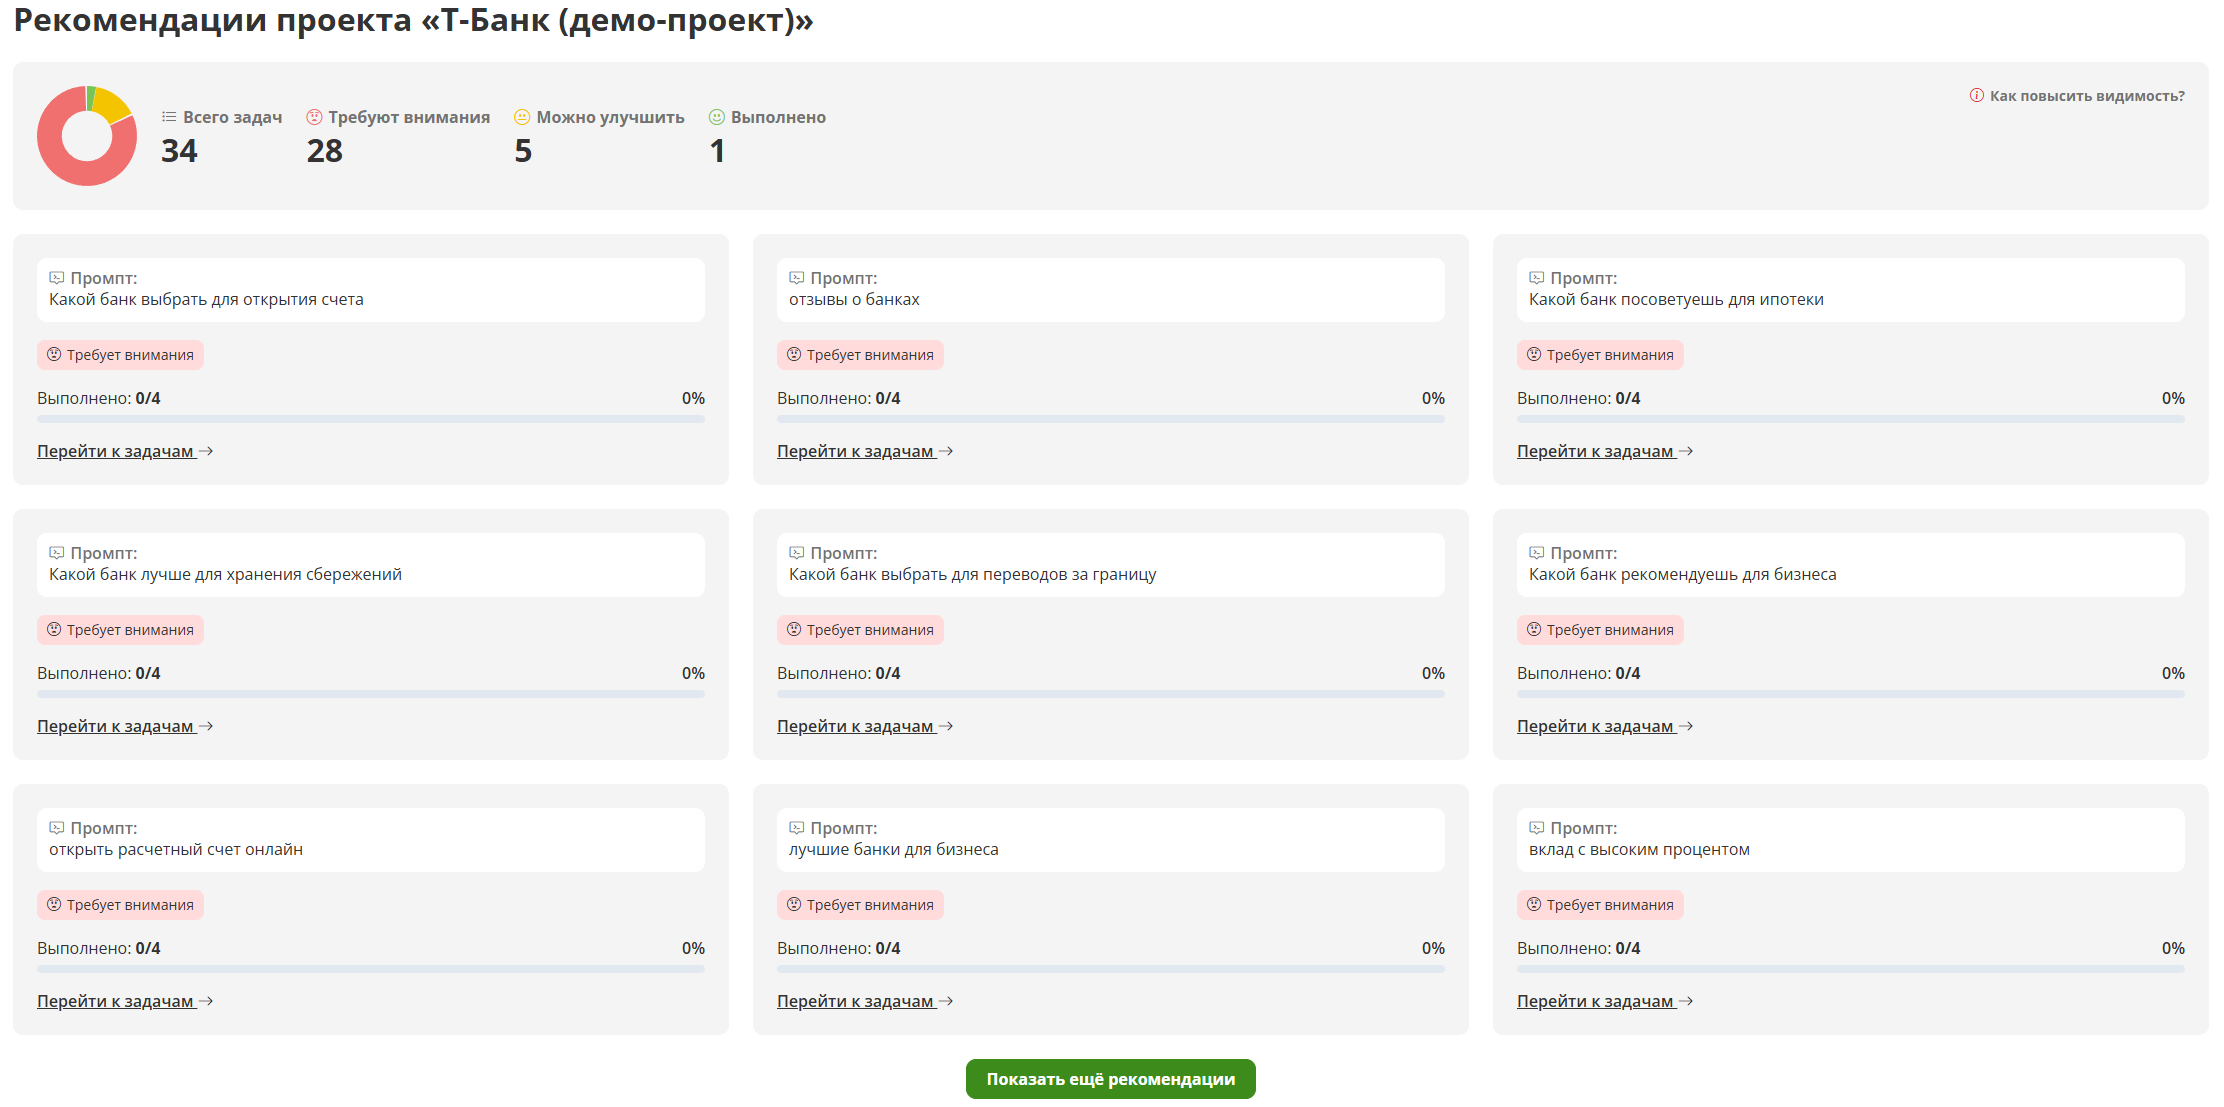
Task: Click 'Требует внимания' badge in 'открыть расчетный счет онлайн' card
Action: [x=121, y=905]
